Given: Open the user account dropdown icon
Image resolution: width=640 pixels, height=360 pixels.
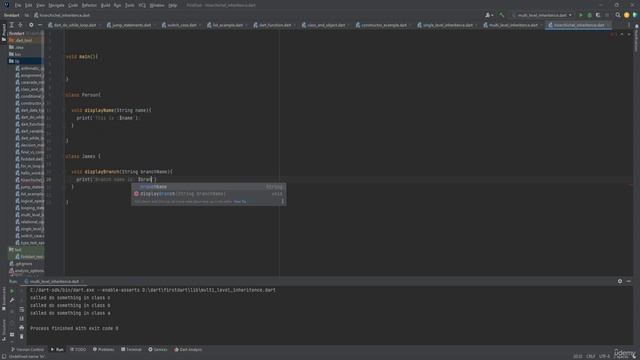Looking at the screenshot, I should click(x=489, y=15).
